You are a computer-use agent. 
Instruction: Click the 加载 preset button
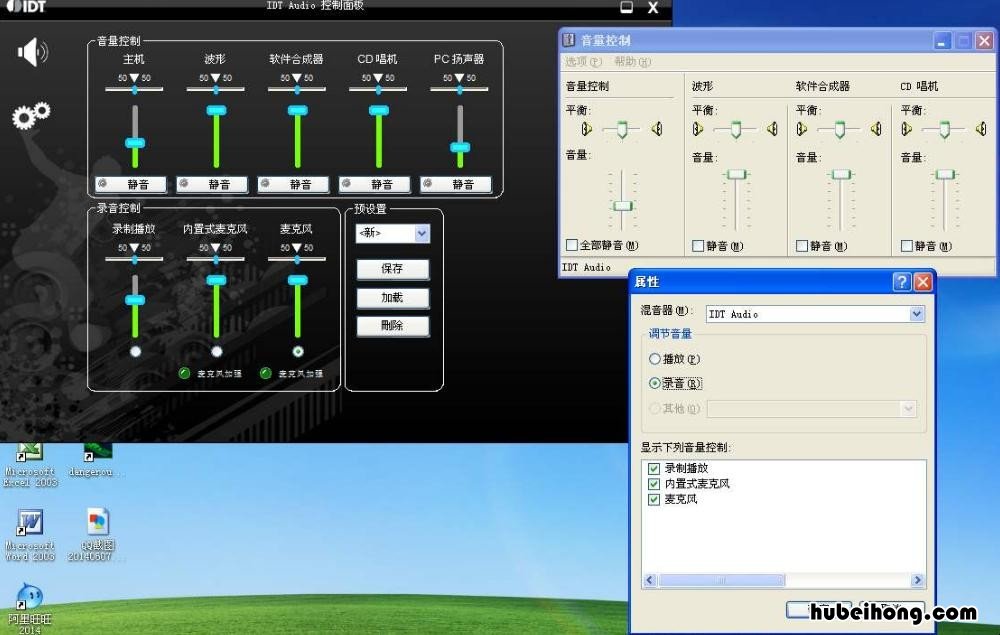(392, 298)
